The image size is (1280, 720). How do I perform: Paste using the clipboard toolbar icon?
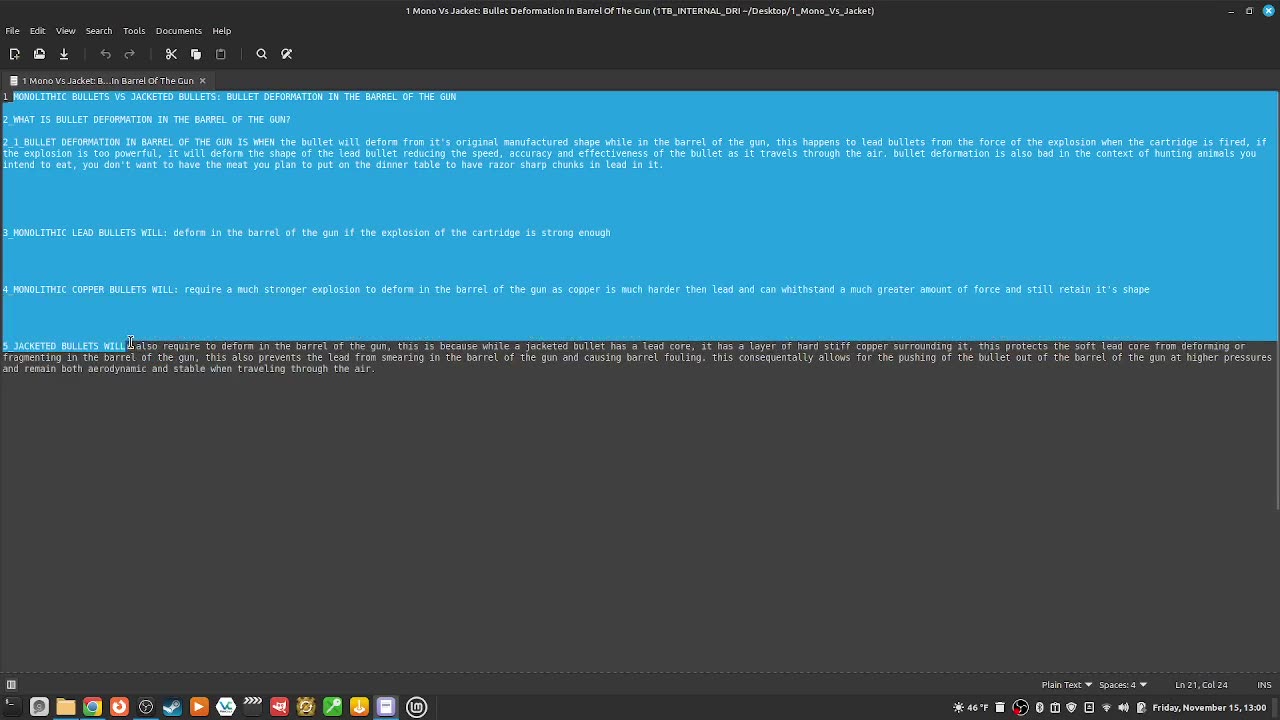[221, 54]
